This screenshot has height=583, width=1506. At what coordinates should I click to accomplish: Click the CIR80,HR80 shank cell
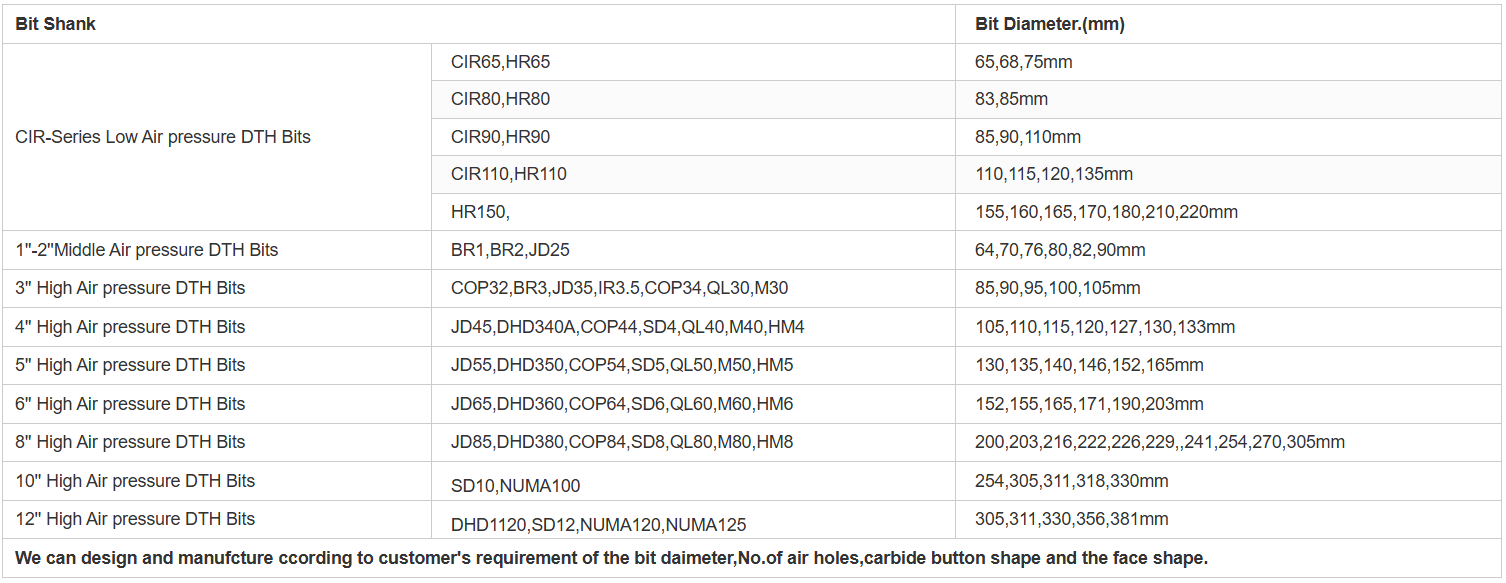click(500, 99)
